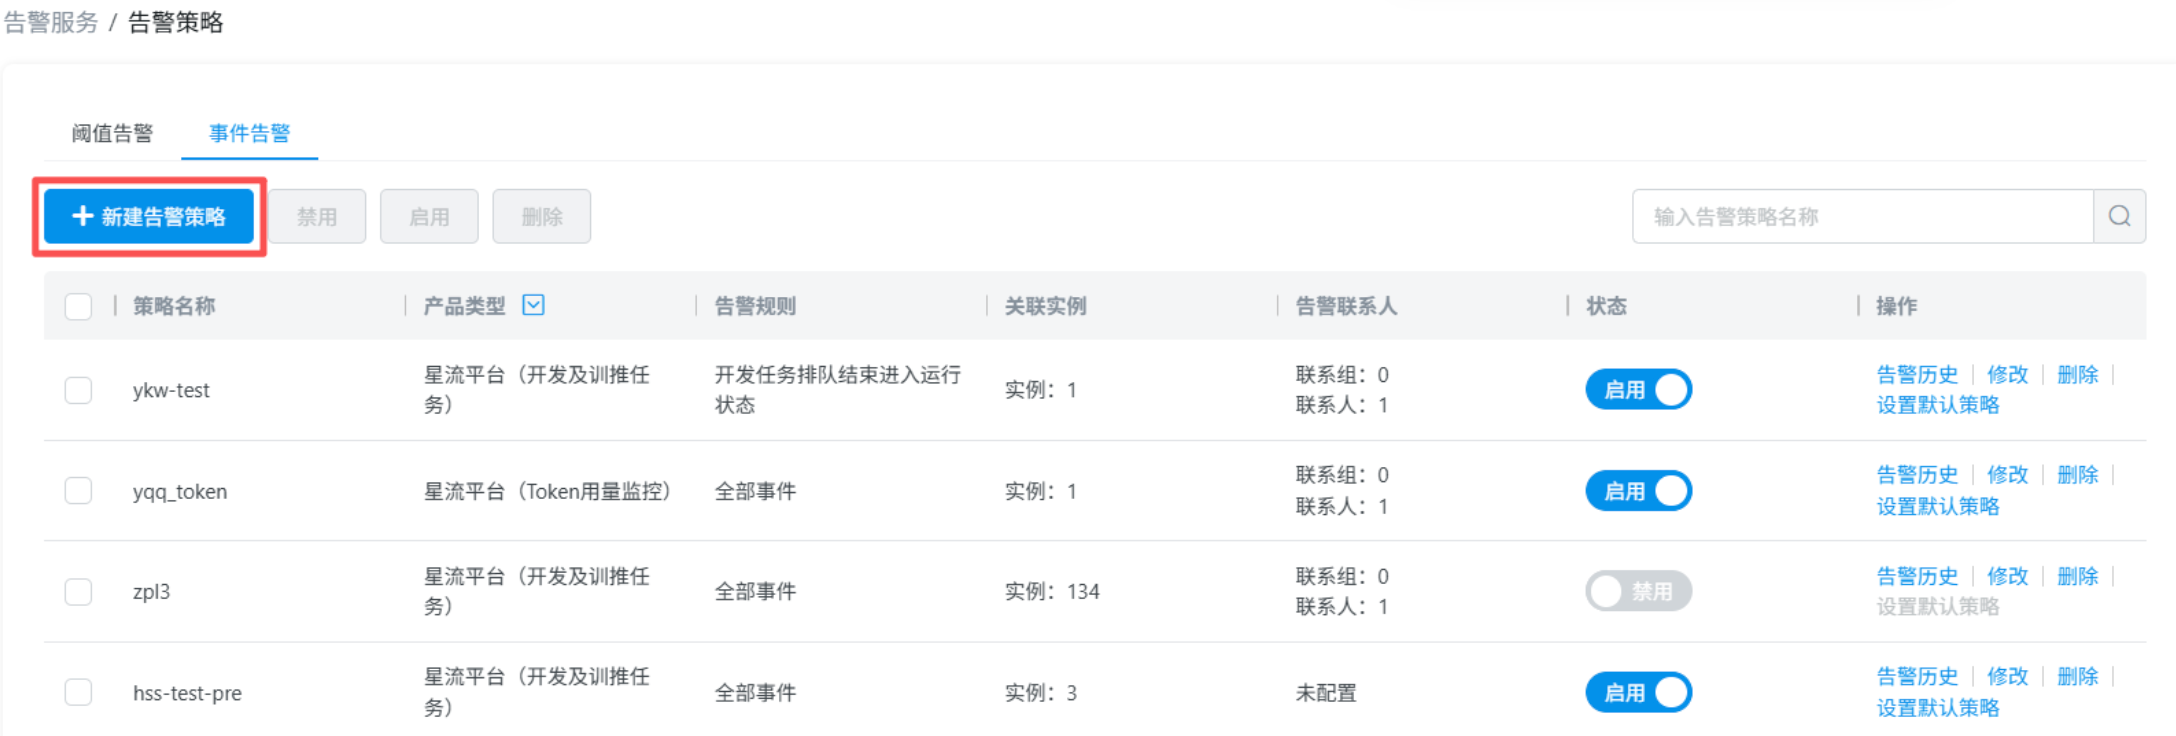Click 新建告警策略 plus button

149,216
